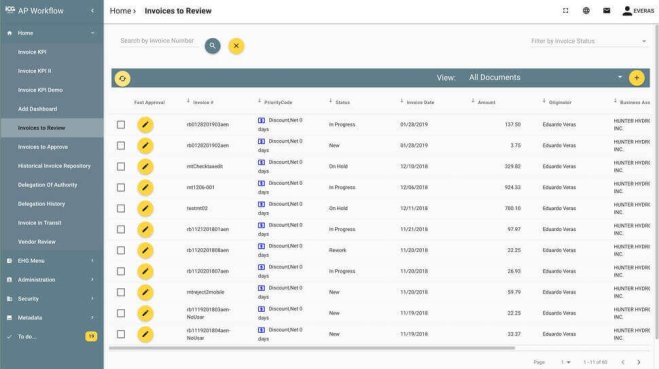Click the Administration sidebar icon
Screen dimensions: 659x369
[x=9, y=280]
